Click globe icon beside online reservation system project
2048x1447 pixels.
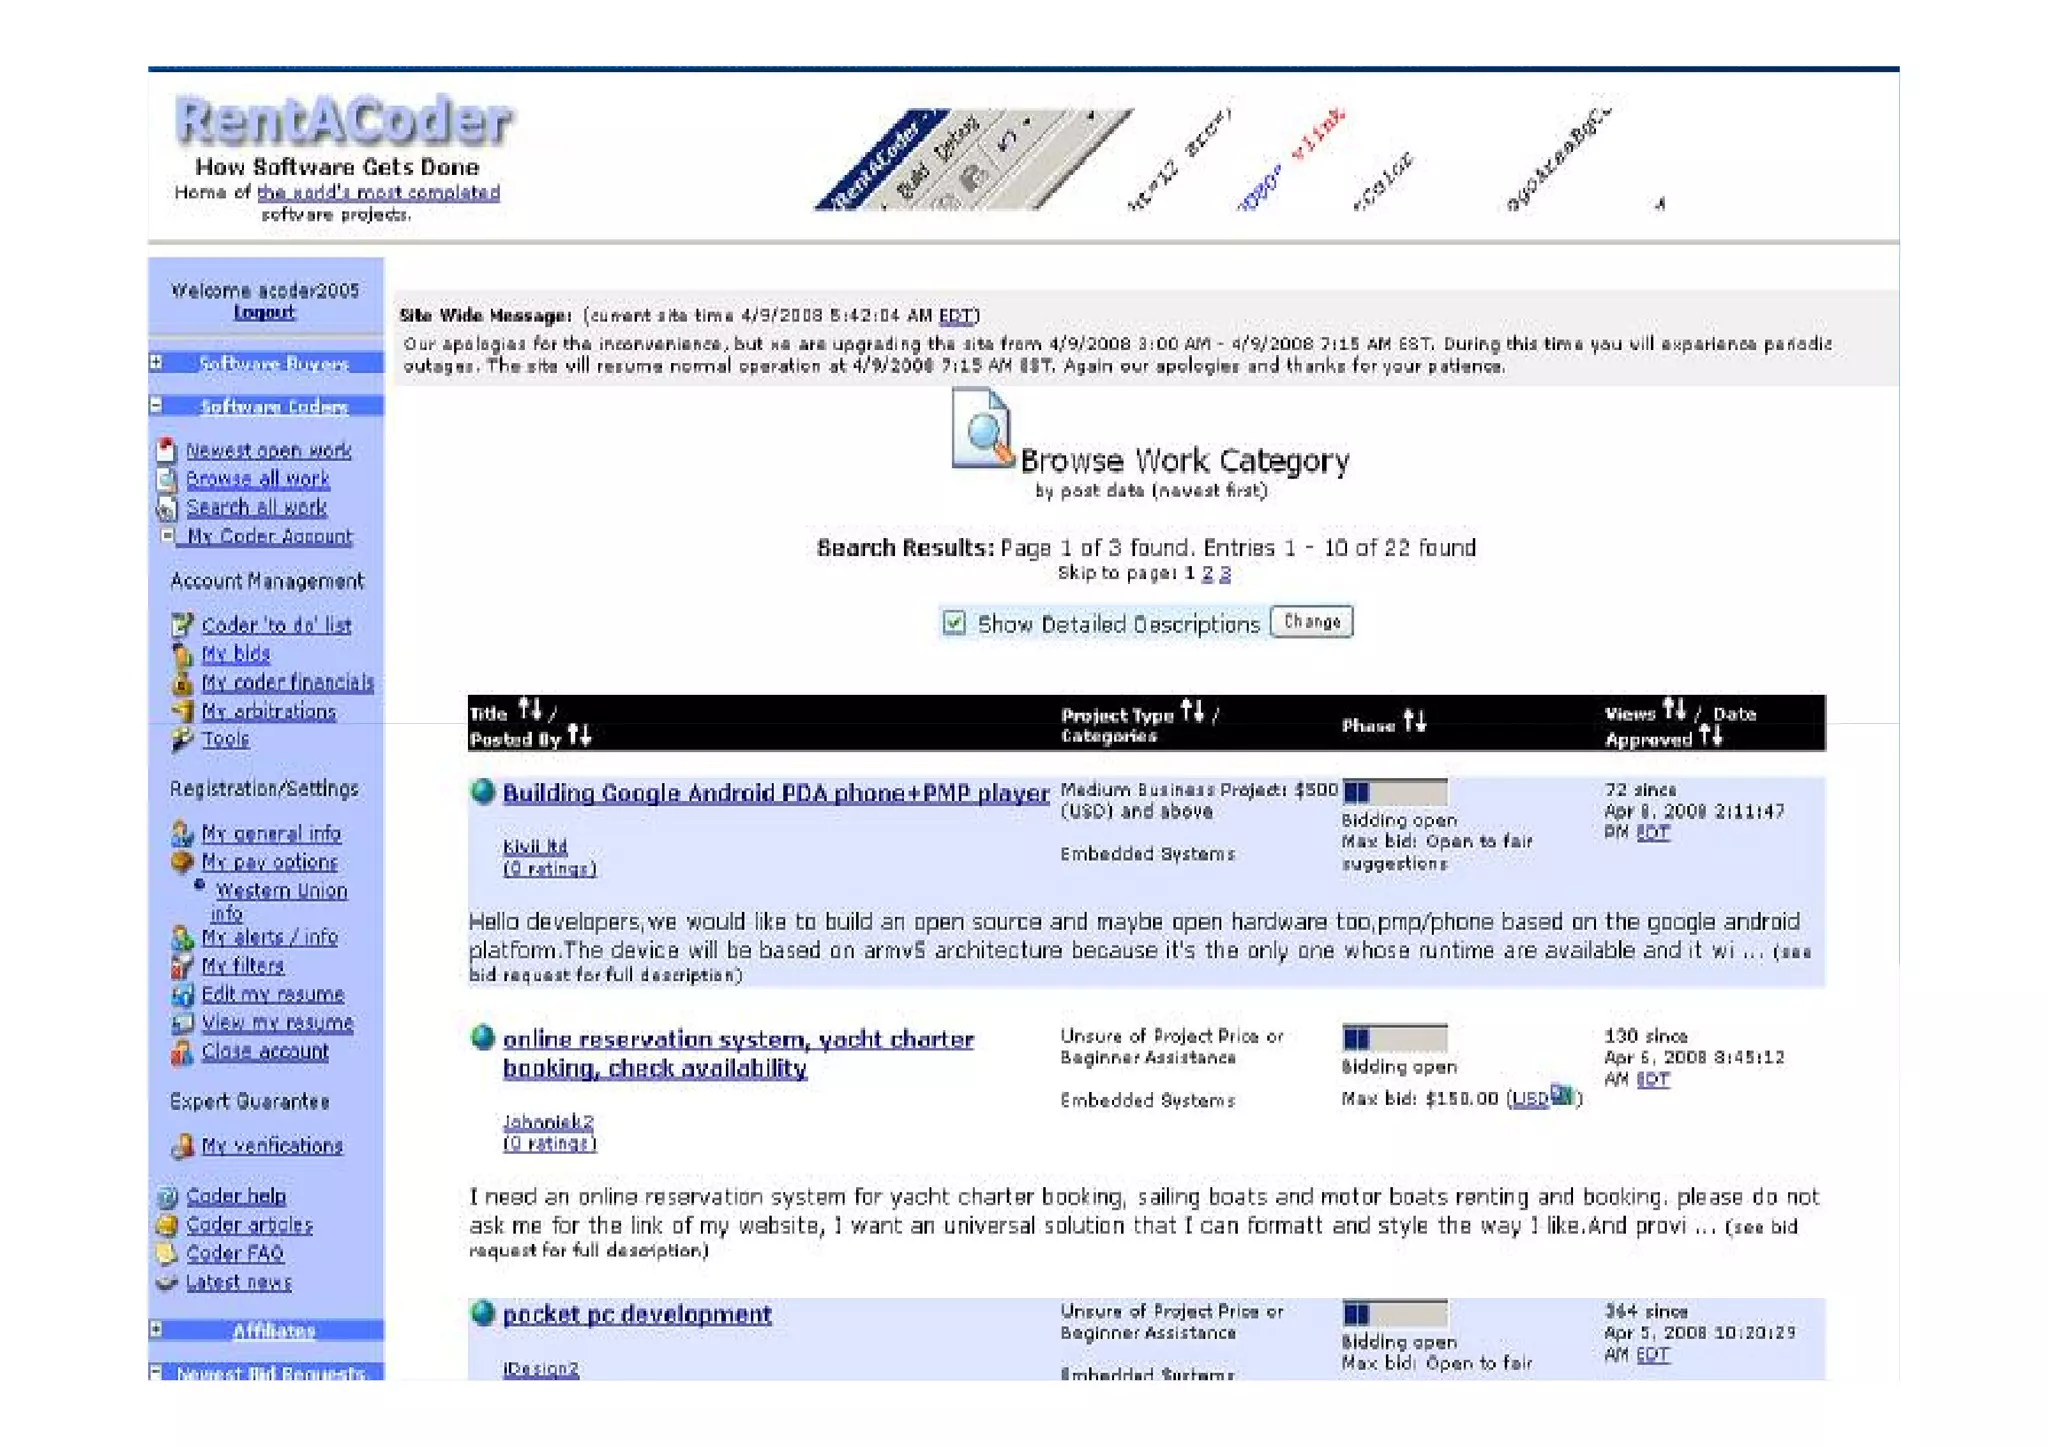483,1037
